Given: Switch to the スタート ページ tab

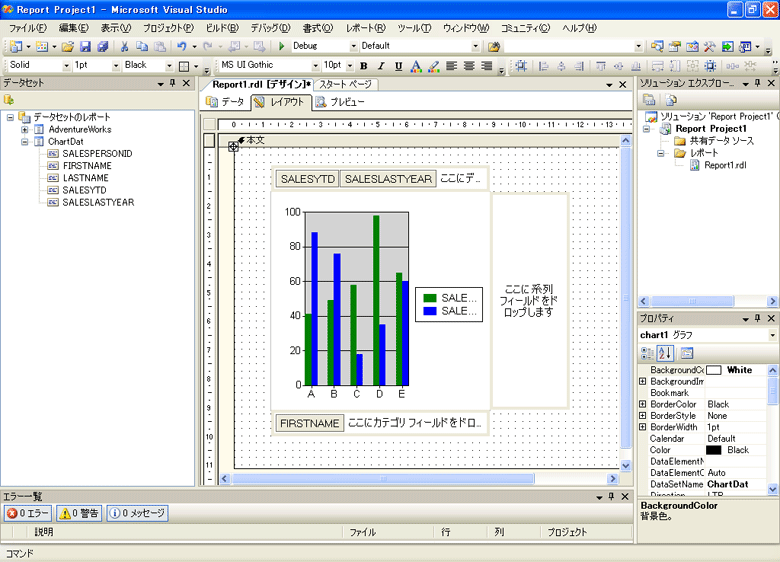Looking at the screenshot, I should click(345, 85).
